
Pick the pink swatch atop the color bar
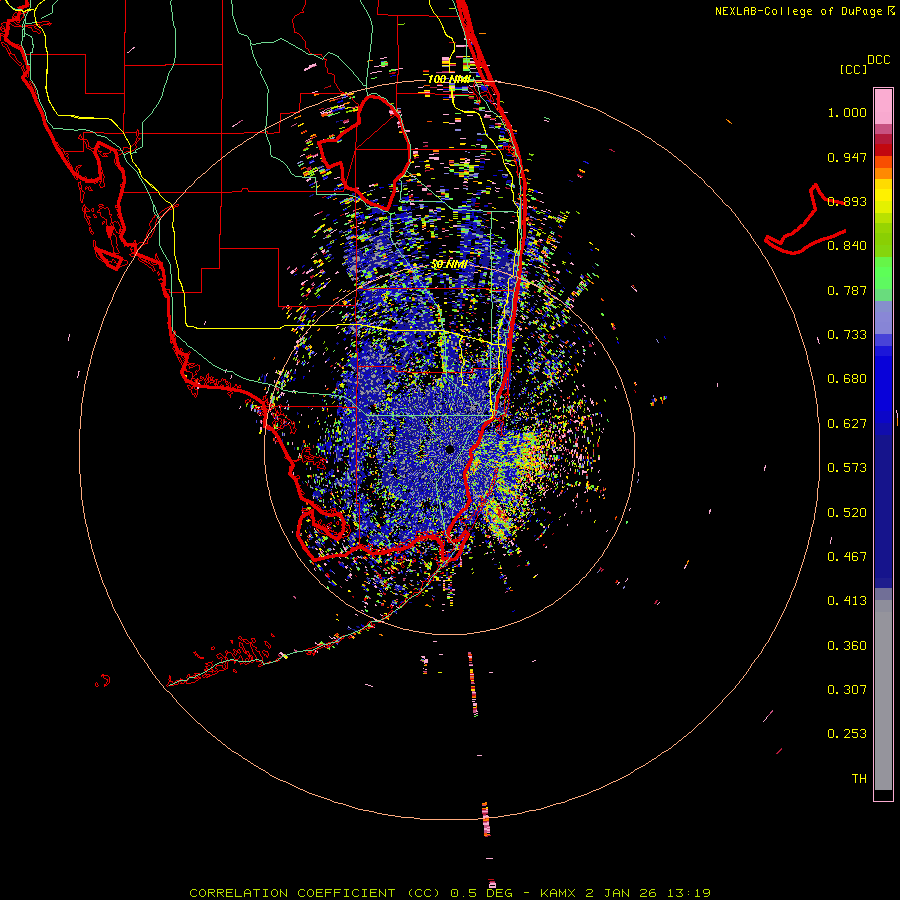click(x=883, y=106)
